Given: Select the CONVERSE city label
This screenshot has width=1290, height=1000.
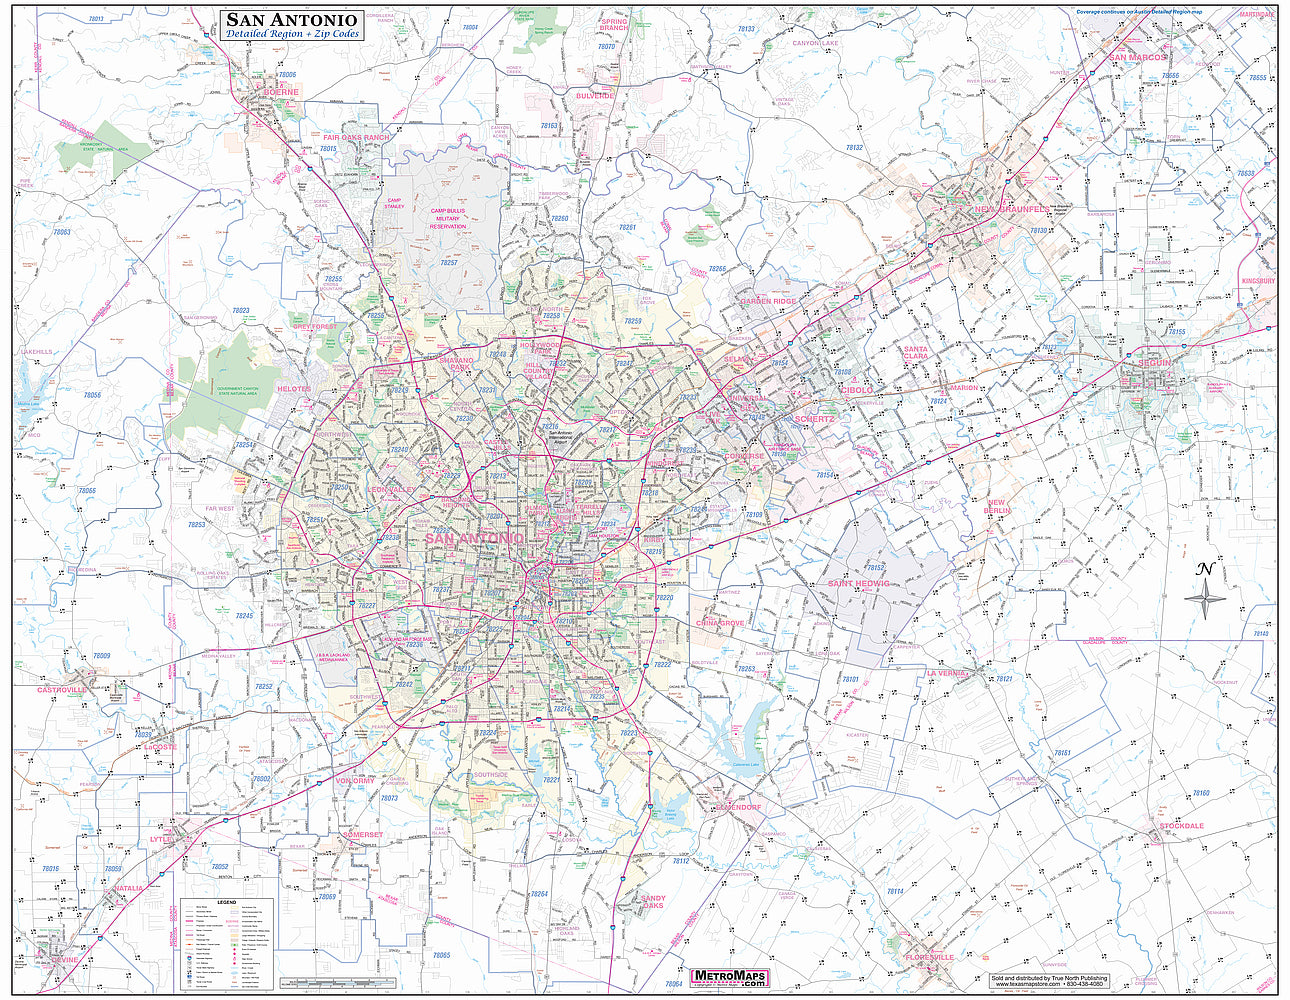Looking at the screenshot, I should (x=745, y=456).
